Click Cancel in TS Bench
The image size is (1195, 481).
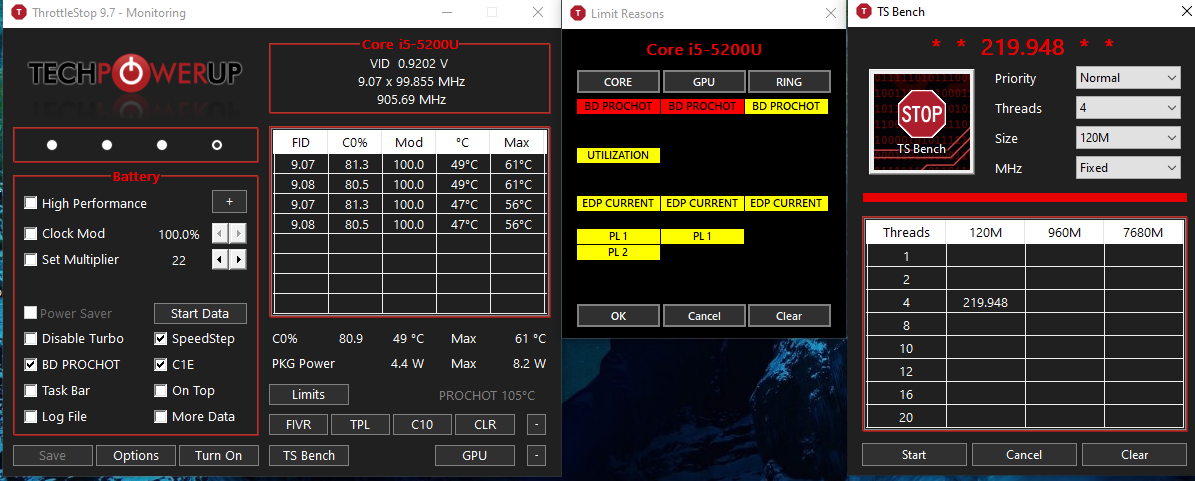click(1024, 454)
